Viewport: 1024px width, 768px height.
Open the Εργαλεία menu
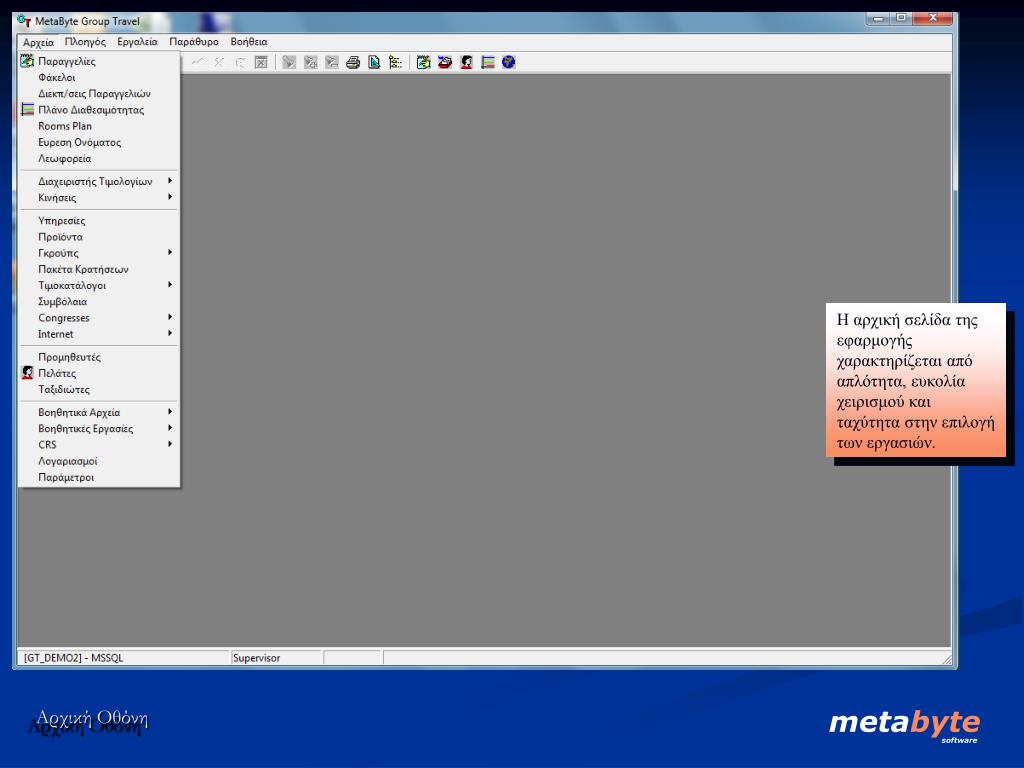(x=138, y=42)
